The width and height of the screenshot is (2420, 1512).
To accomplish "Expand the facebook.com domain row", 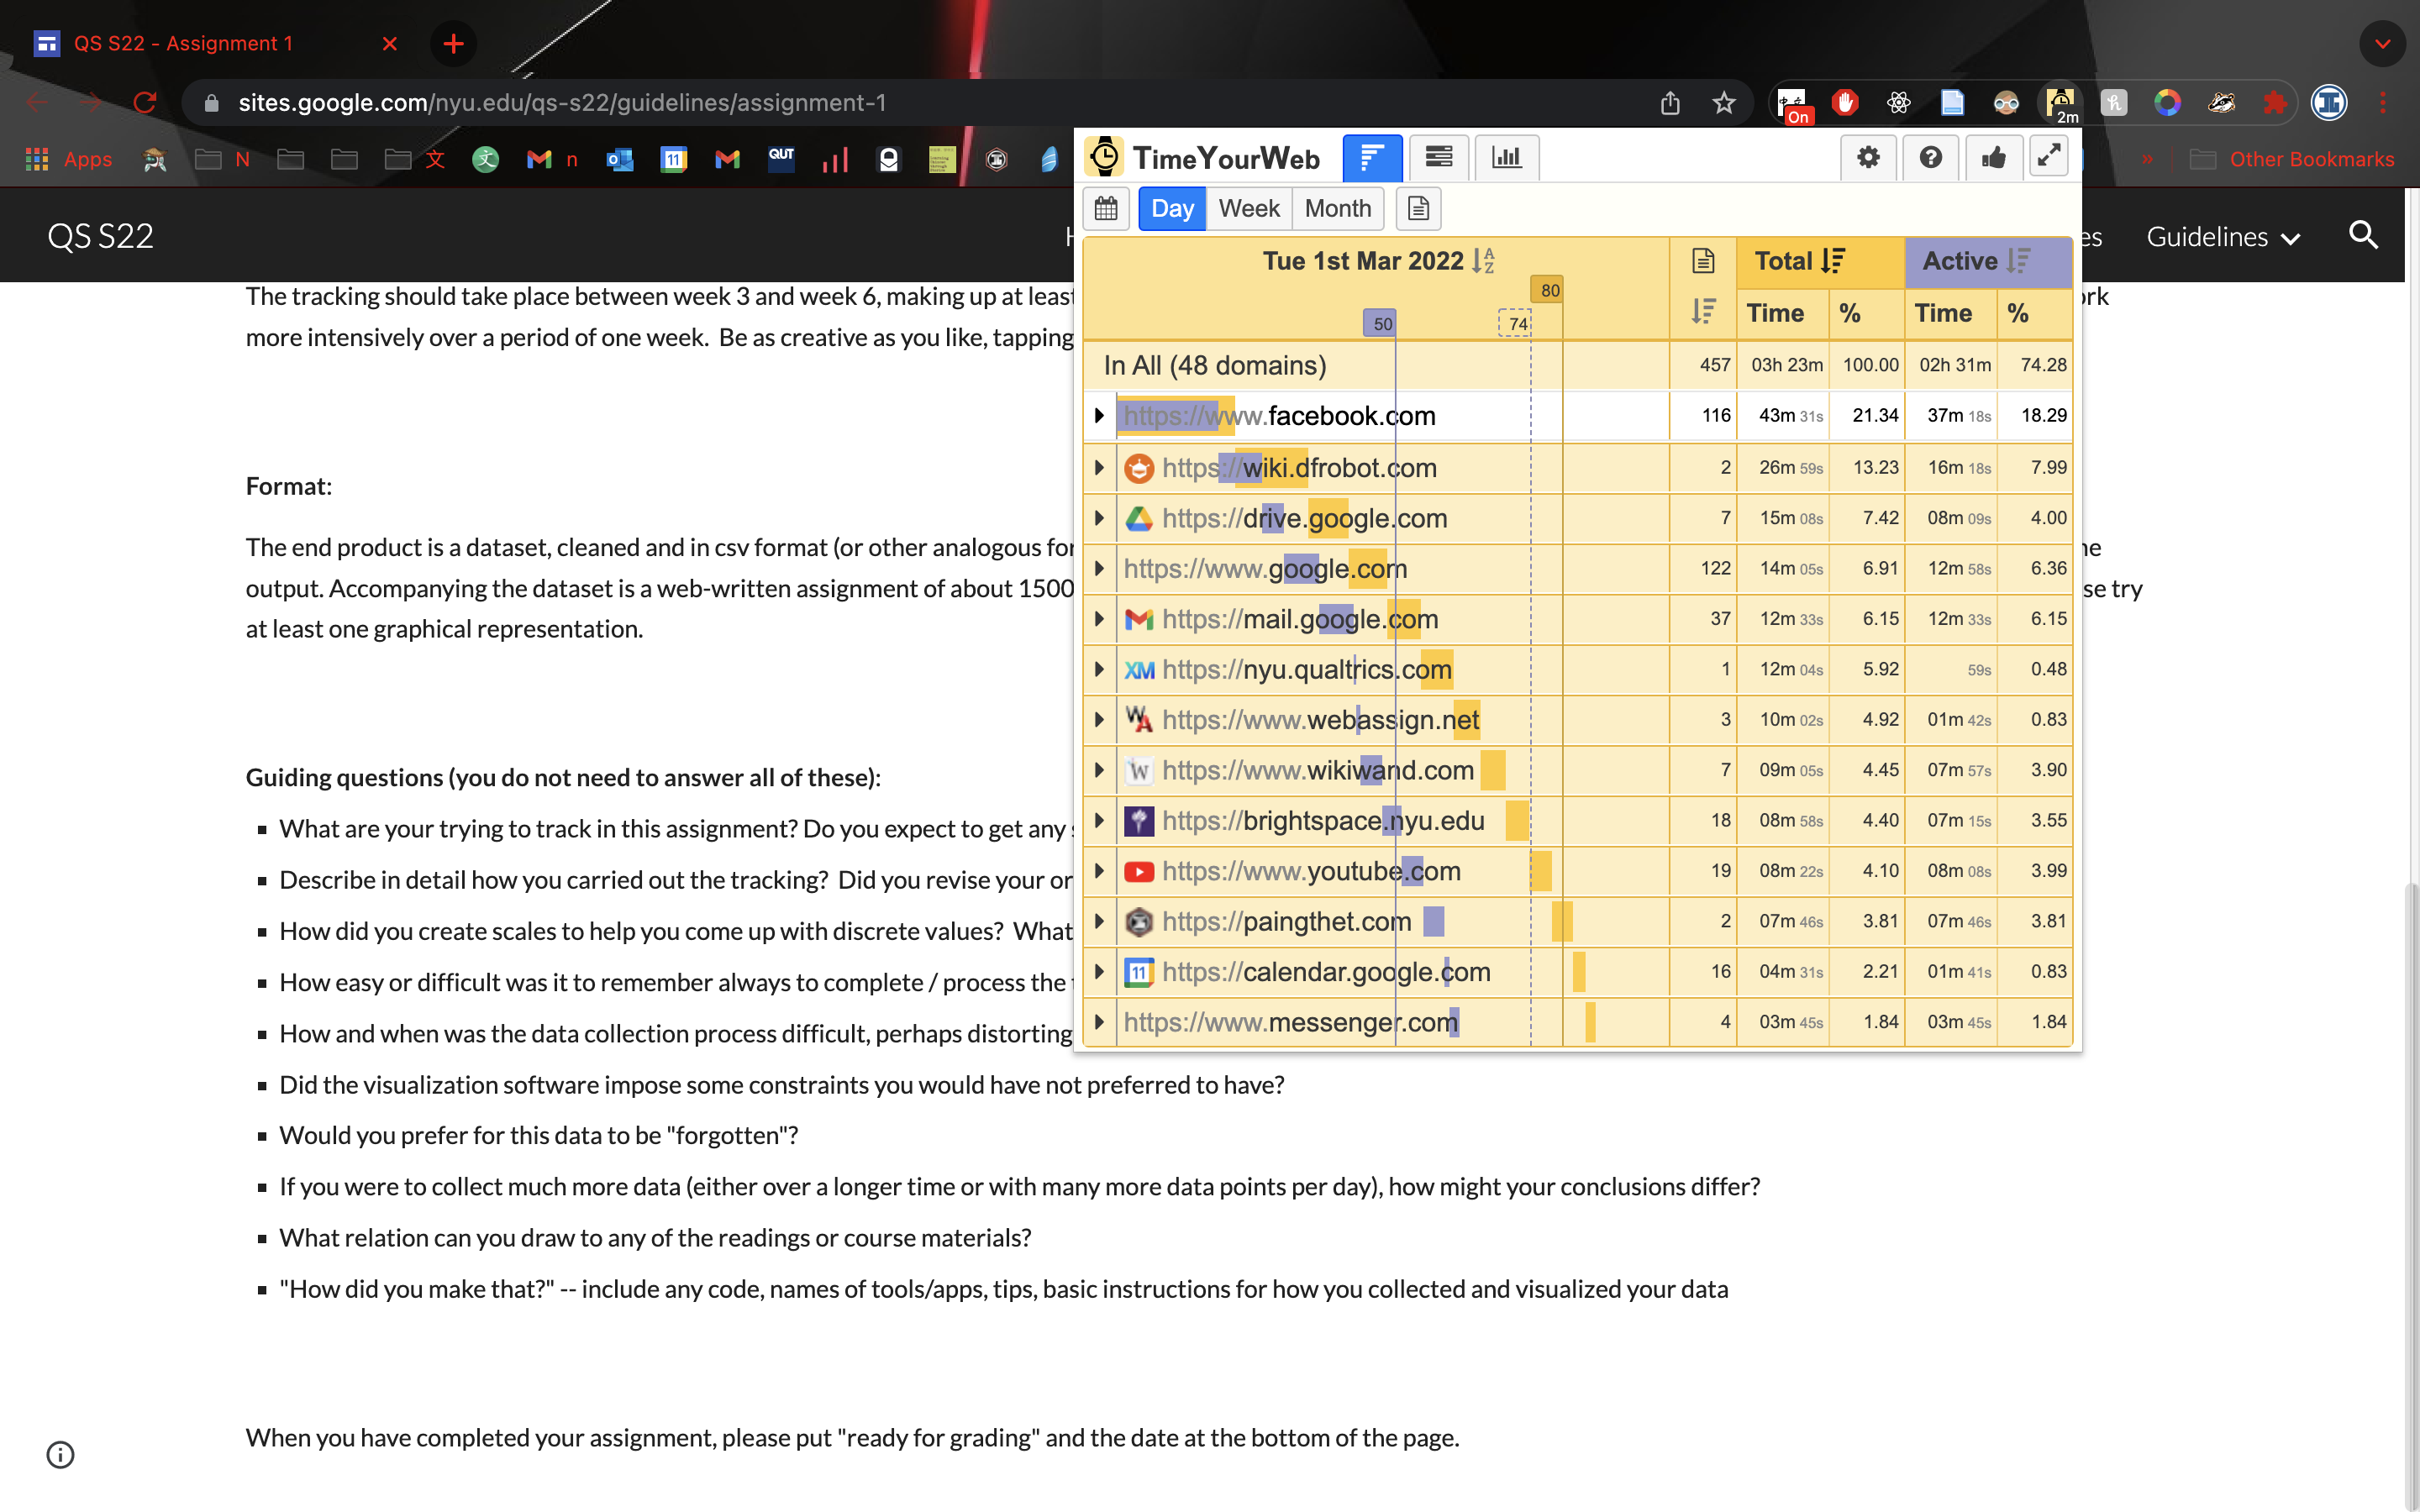I will (x=1096, y=415).
